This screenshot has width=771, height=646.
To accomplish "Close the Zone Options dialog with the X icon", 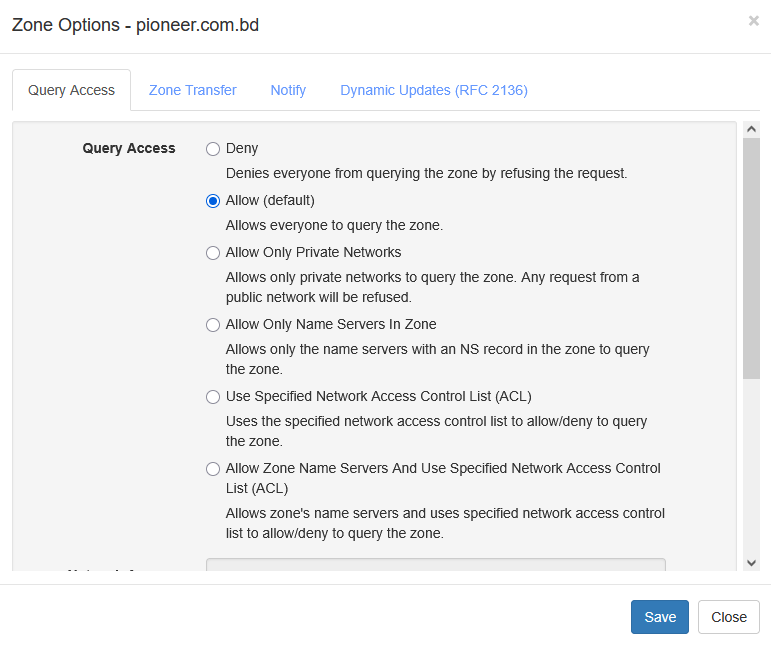I will 753,21.
